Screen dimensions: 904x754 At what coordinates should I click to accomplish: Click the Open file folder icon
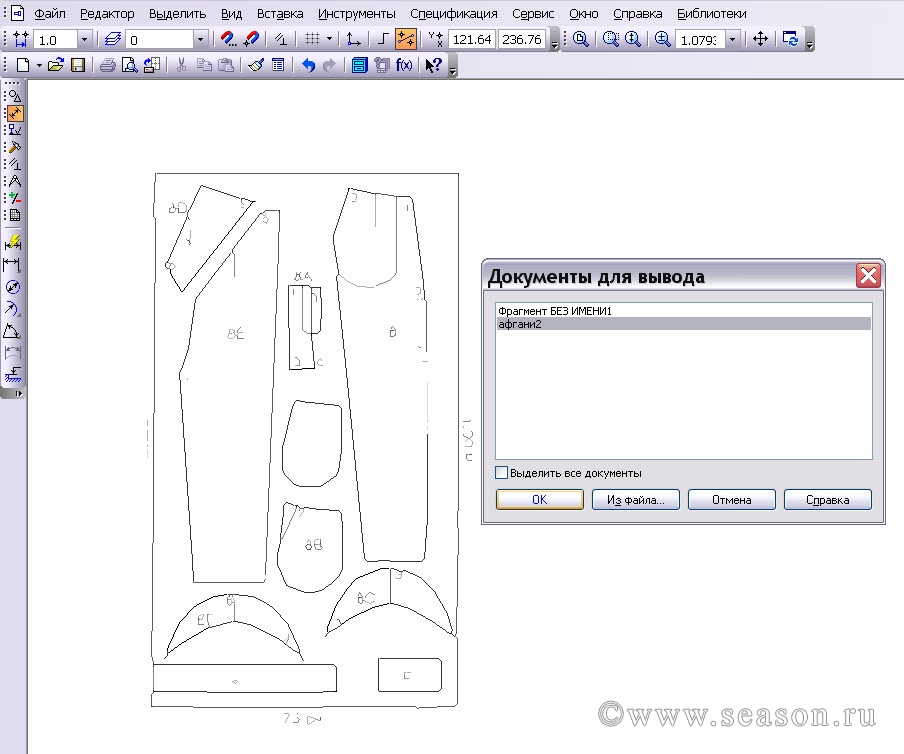[56, 66]
